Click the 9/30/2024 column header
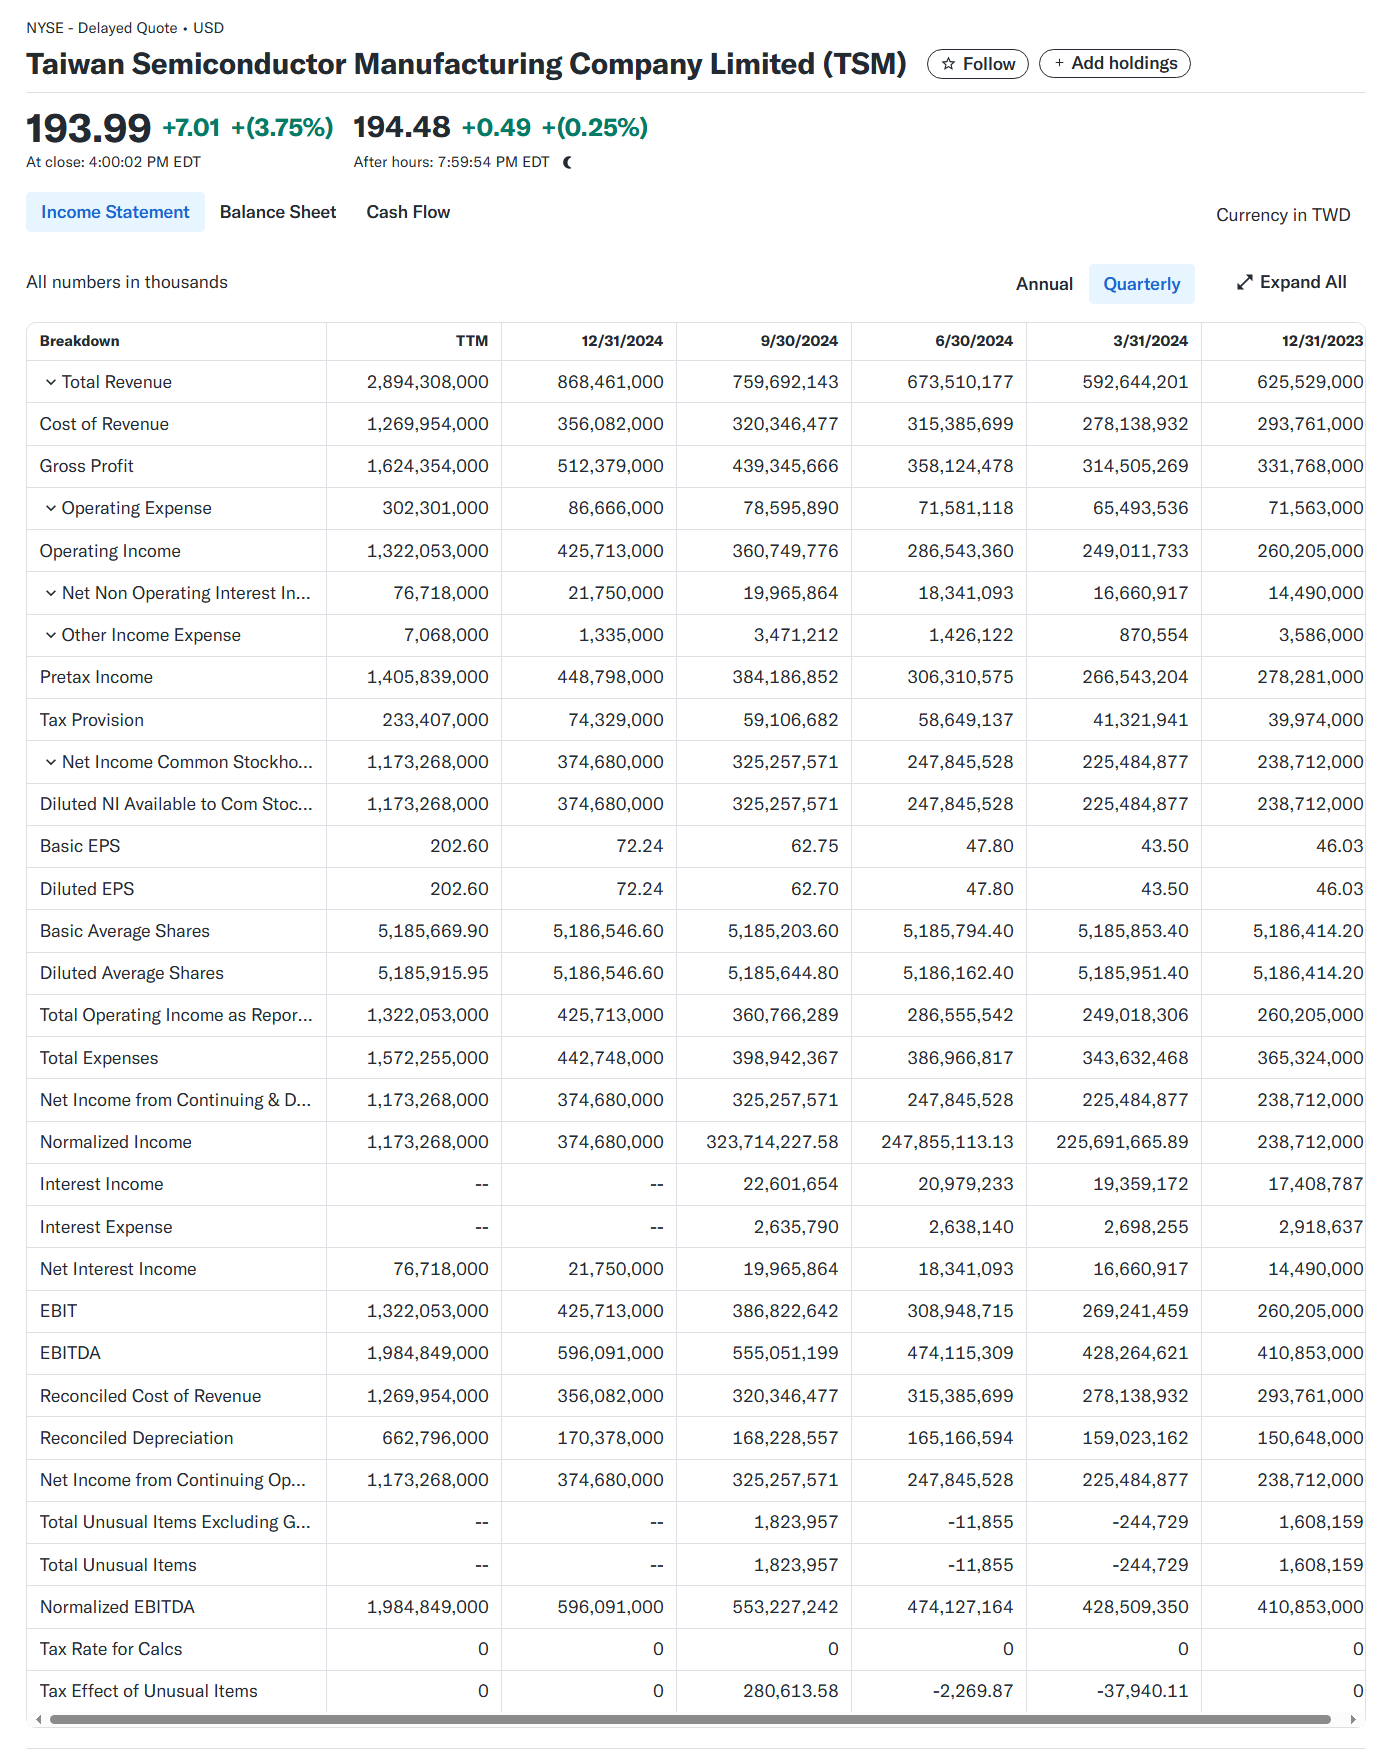The height and width of the screenshot is (1755, 1385). pyautogui.click(x=799, y=341)
